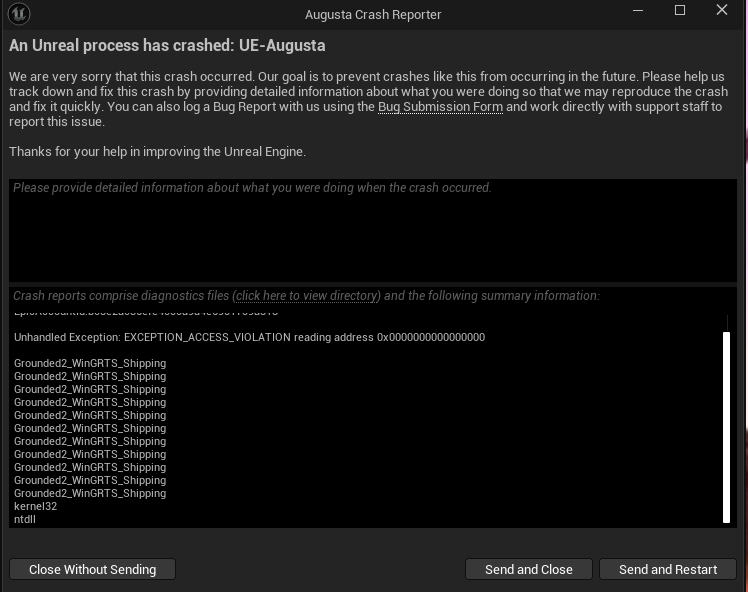748x592 pixels.
Task: Click the crash summary vertical scrollbar
Action: click(726, 426)
